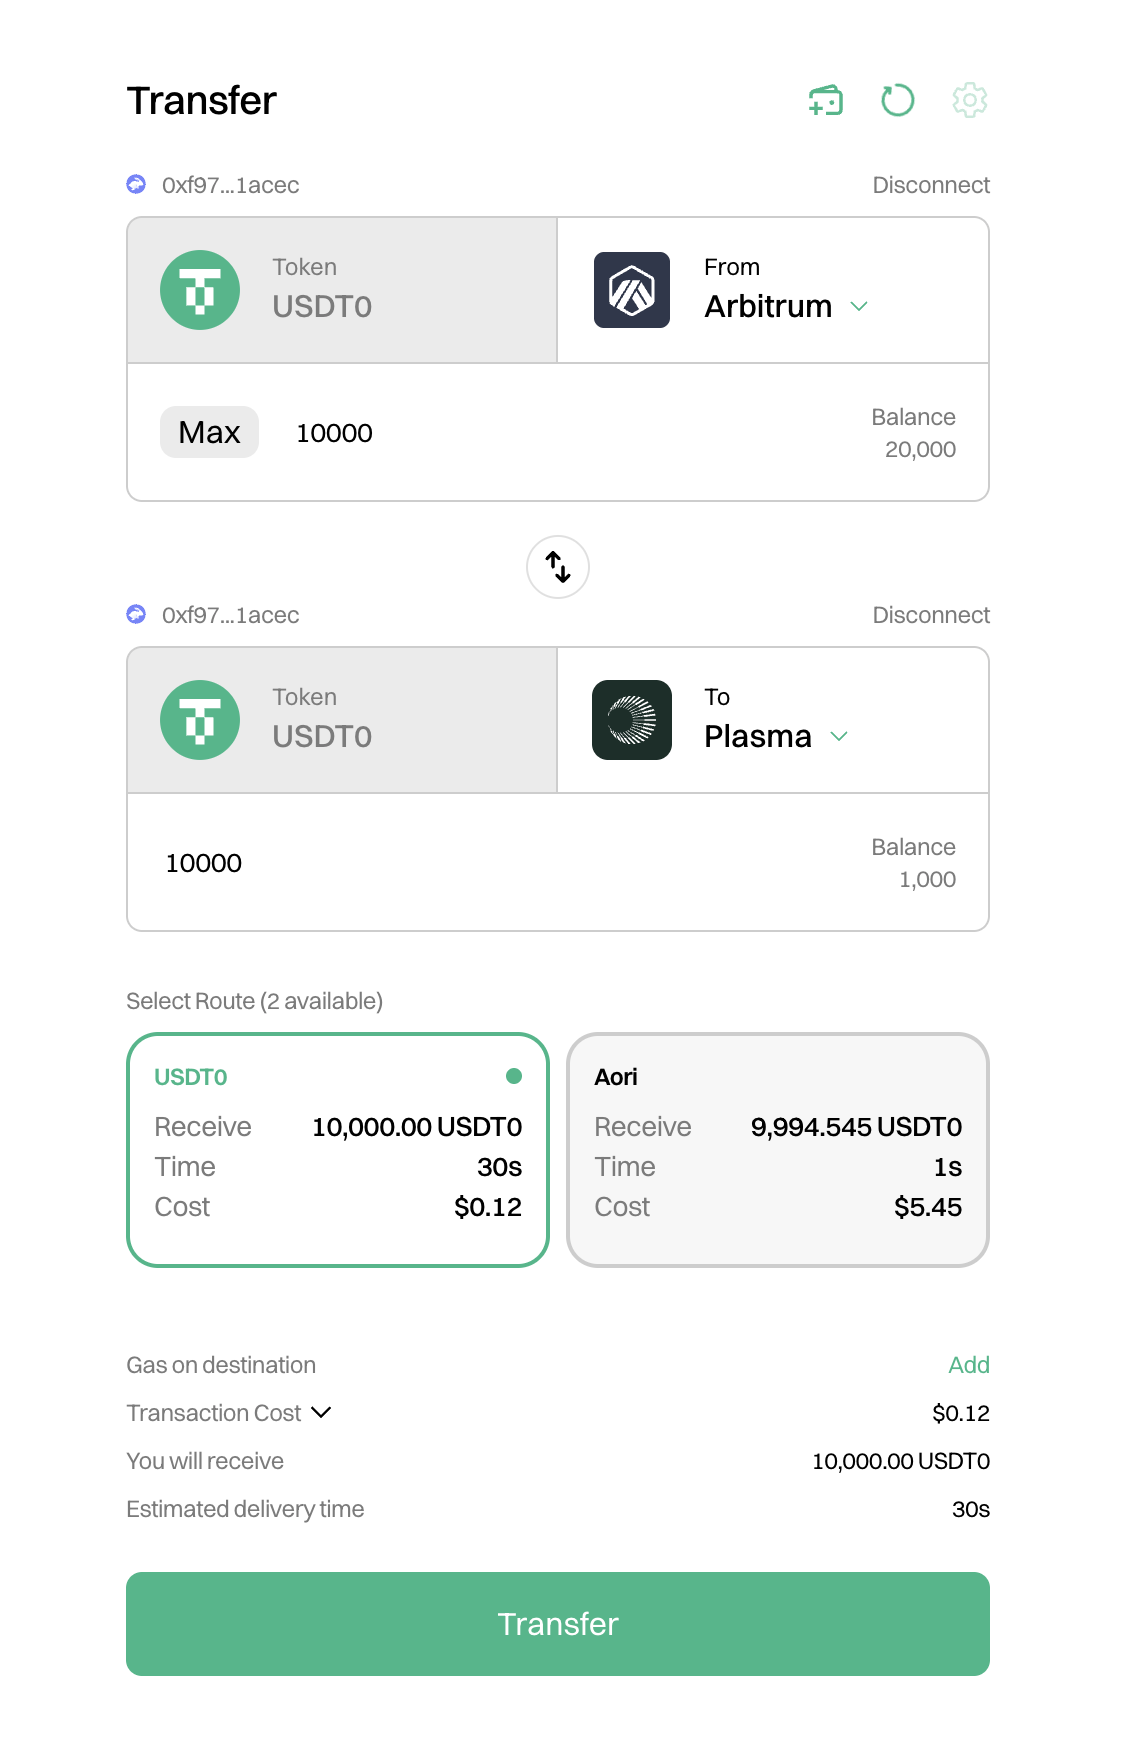Click Disconnect for the source wallet
The image size is (1124, 1760).
point(930,185)
